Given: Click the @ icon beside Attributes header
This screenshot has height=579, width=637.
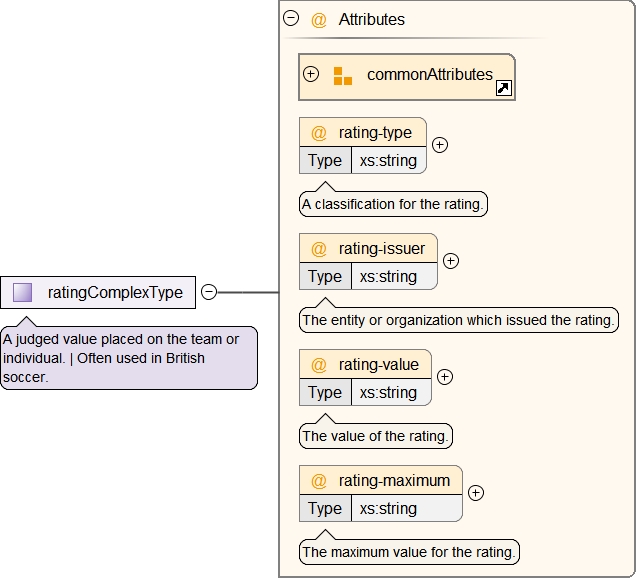Looking at the screenshot, I should (x=319, y=19).
